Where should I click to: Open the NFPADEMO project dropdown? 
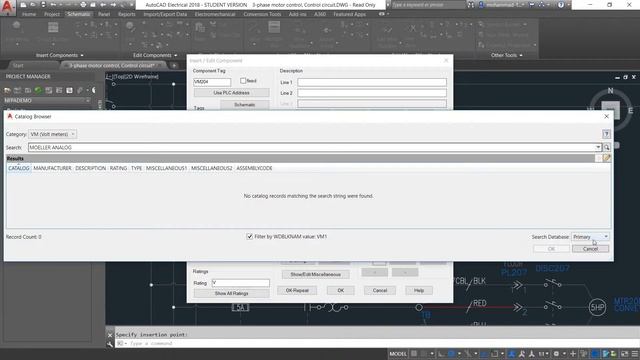pos(87,100)
